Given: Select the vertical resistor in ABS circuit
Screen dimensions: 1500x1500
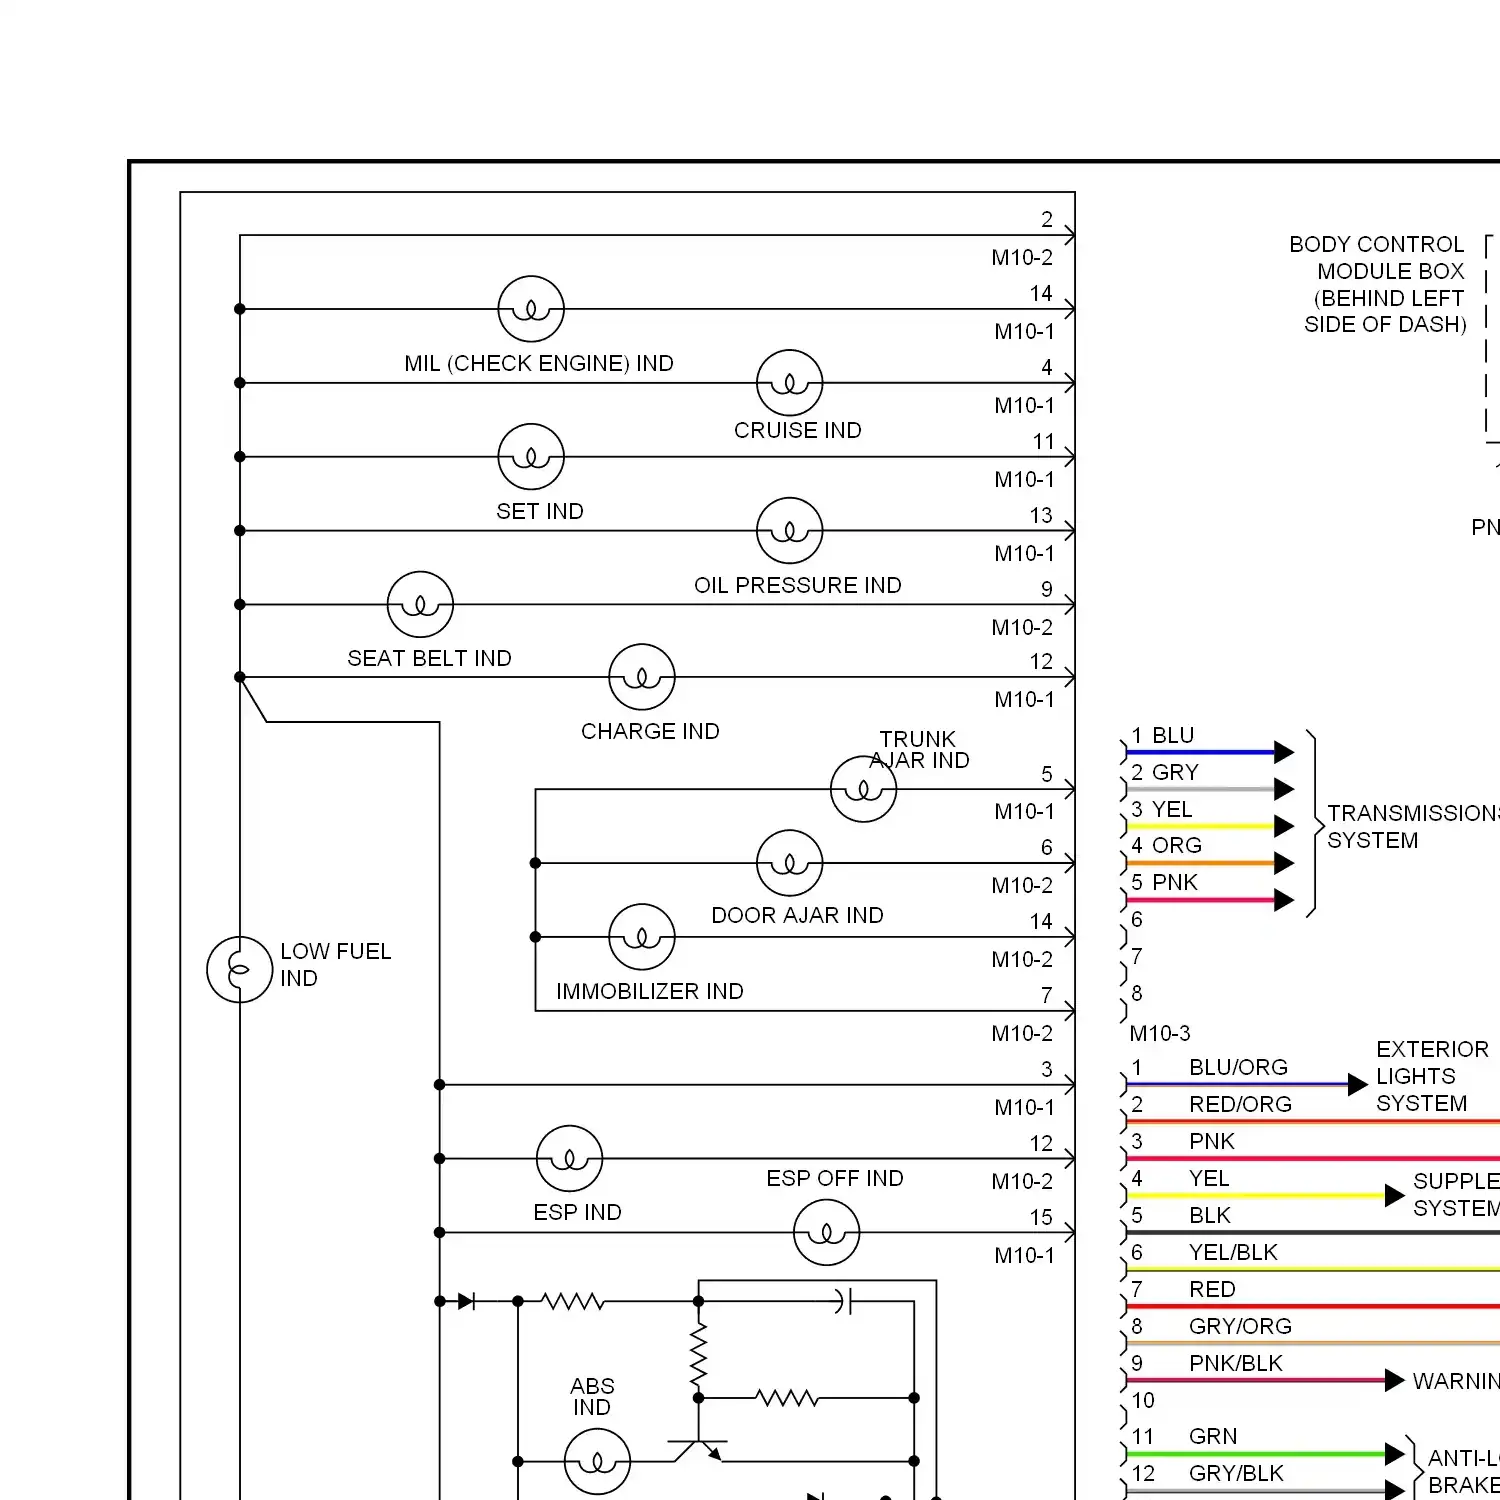Looking at the screenshot, I should [x=699, y=1355].
